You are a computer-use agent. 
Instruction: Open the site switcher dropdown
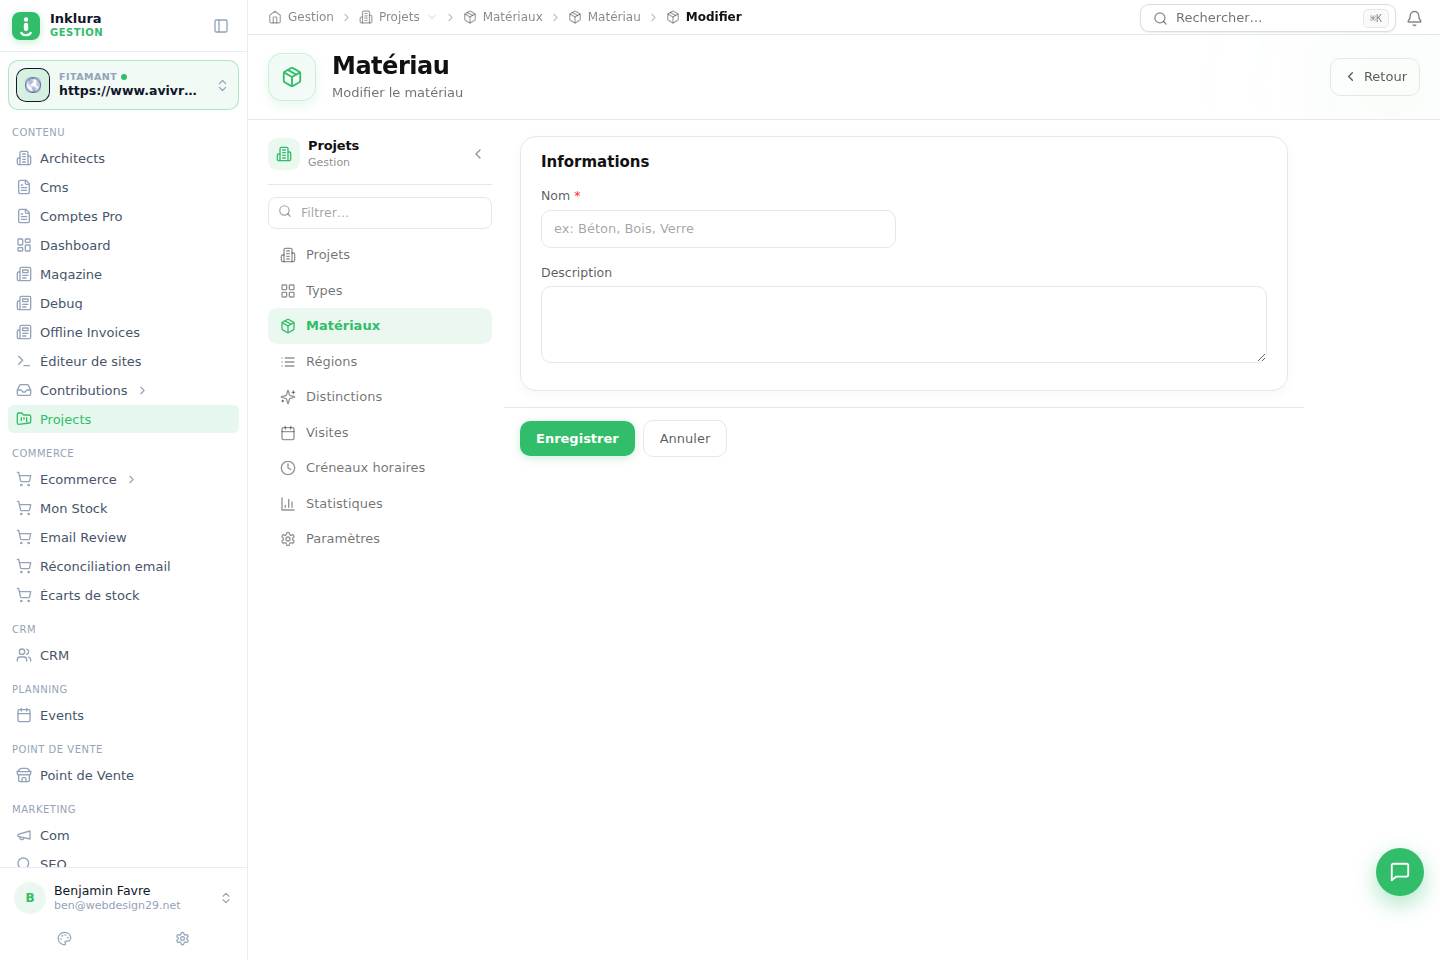coord(123,85)
